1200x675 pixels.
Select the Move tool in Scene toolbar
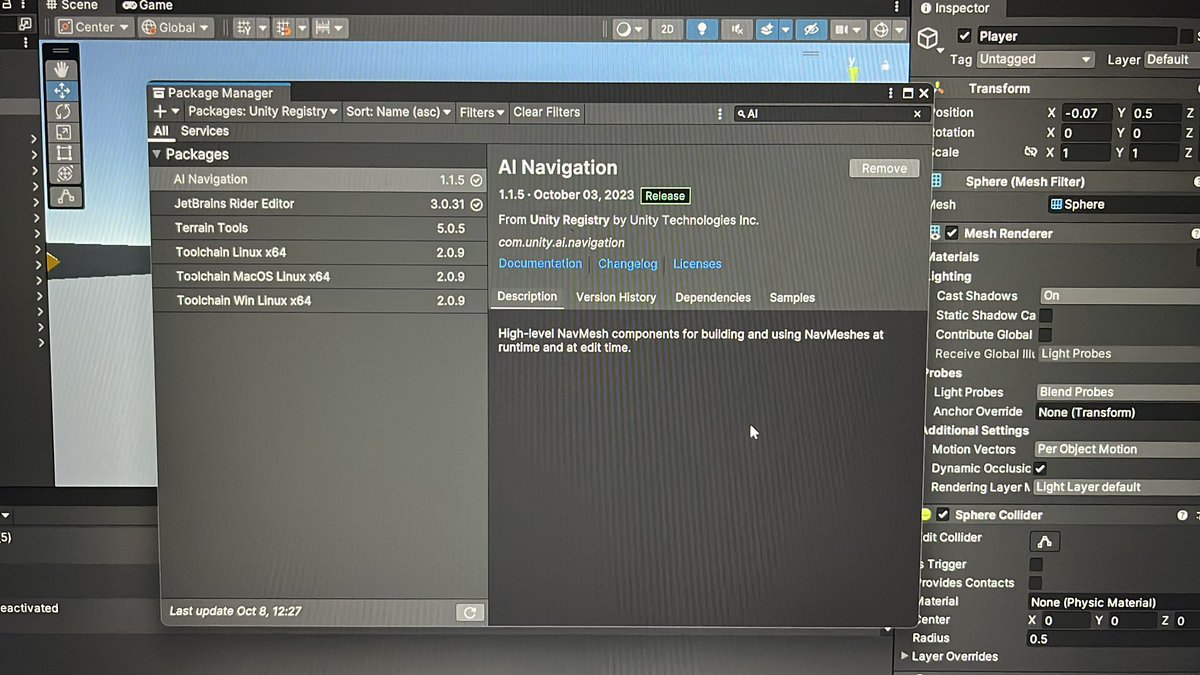(x=63, y=90)
